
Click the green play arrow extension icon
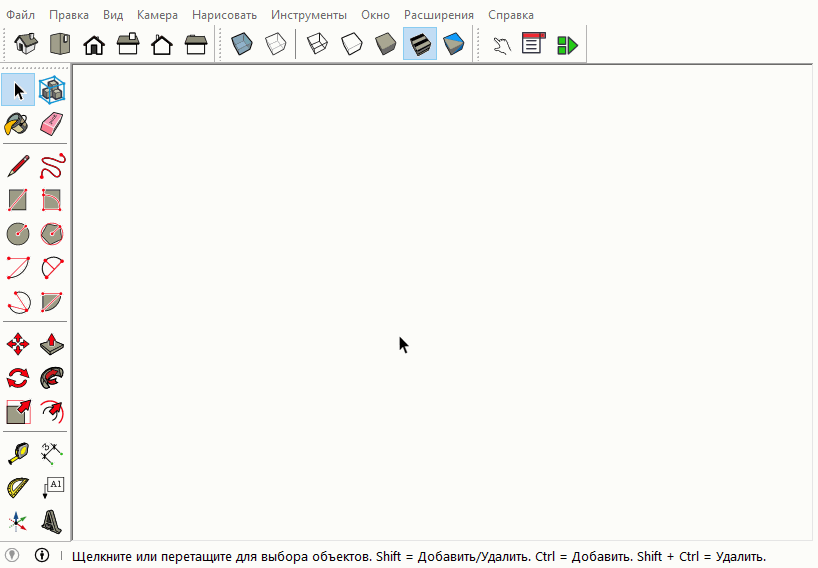coord(567,45)
